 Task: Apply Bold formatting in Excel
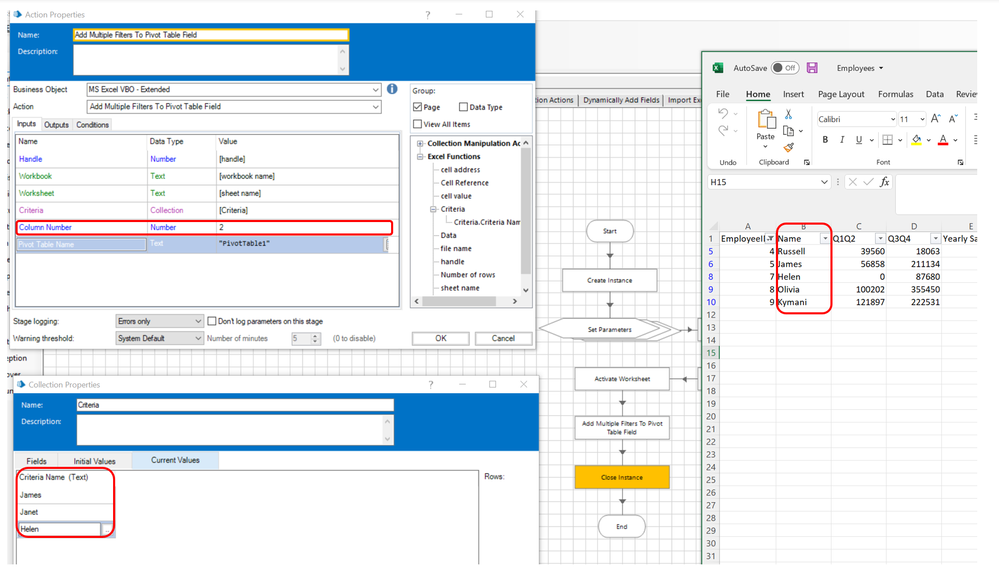825,140
